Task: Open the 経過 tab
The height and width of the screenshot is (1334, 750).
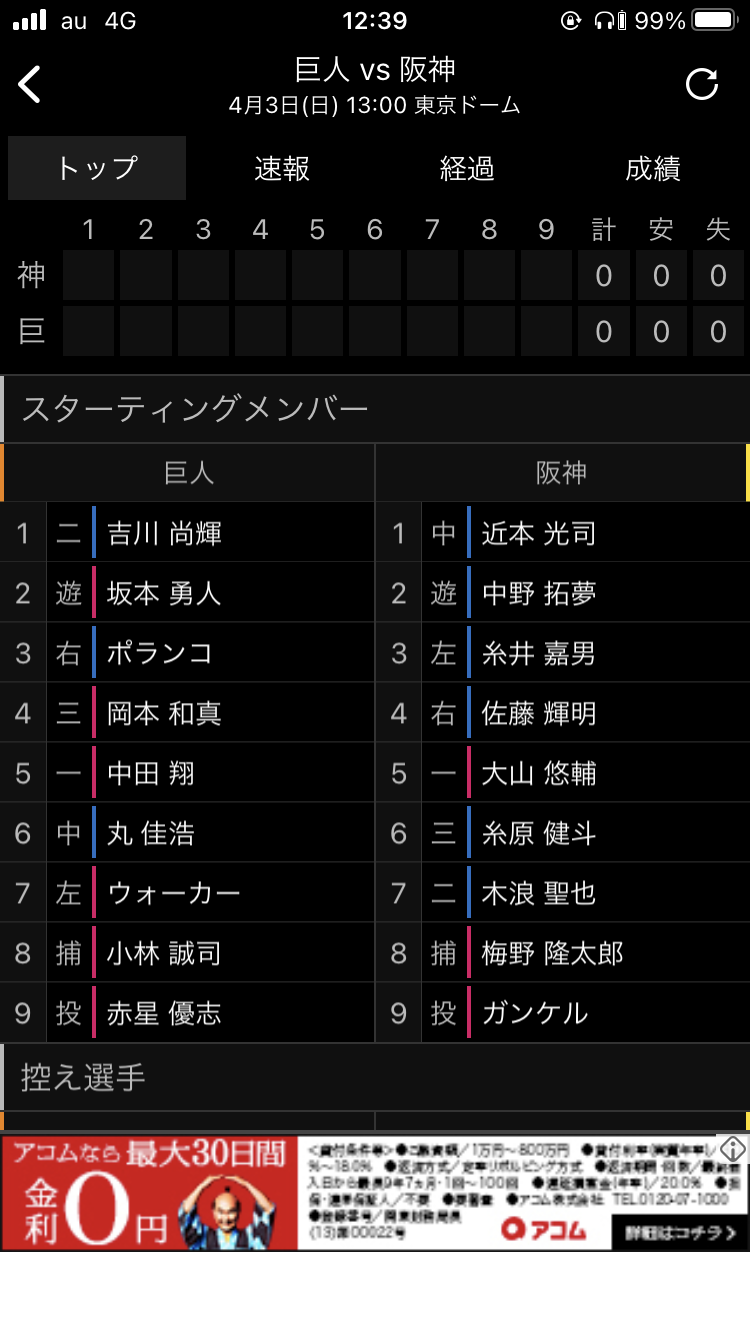Action: (x=467, y=169)
